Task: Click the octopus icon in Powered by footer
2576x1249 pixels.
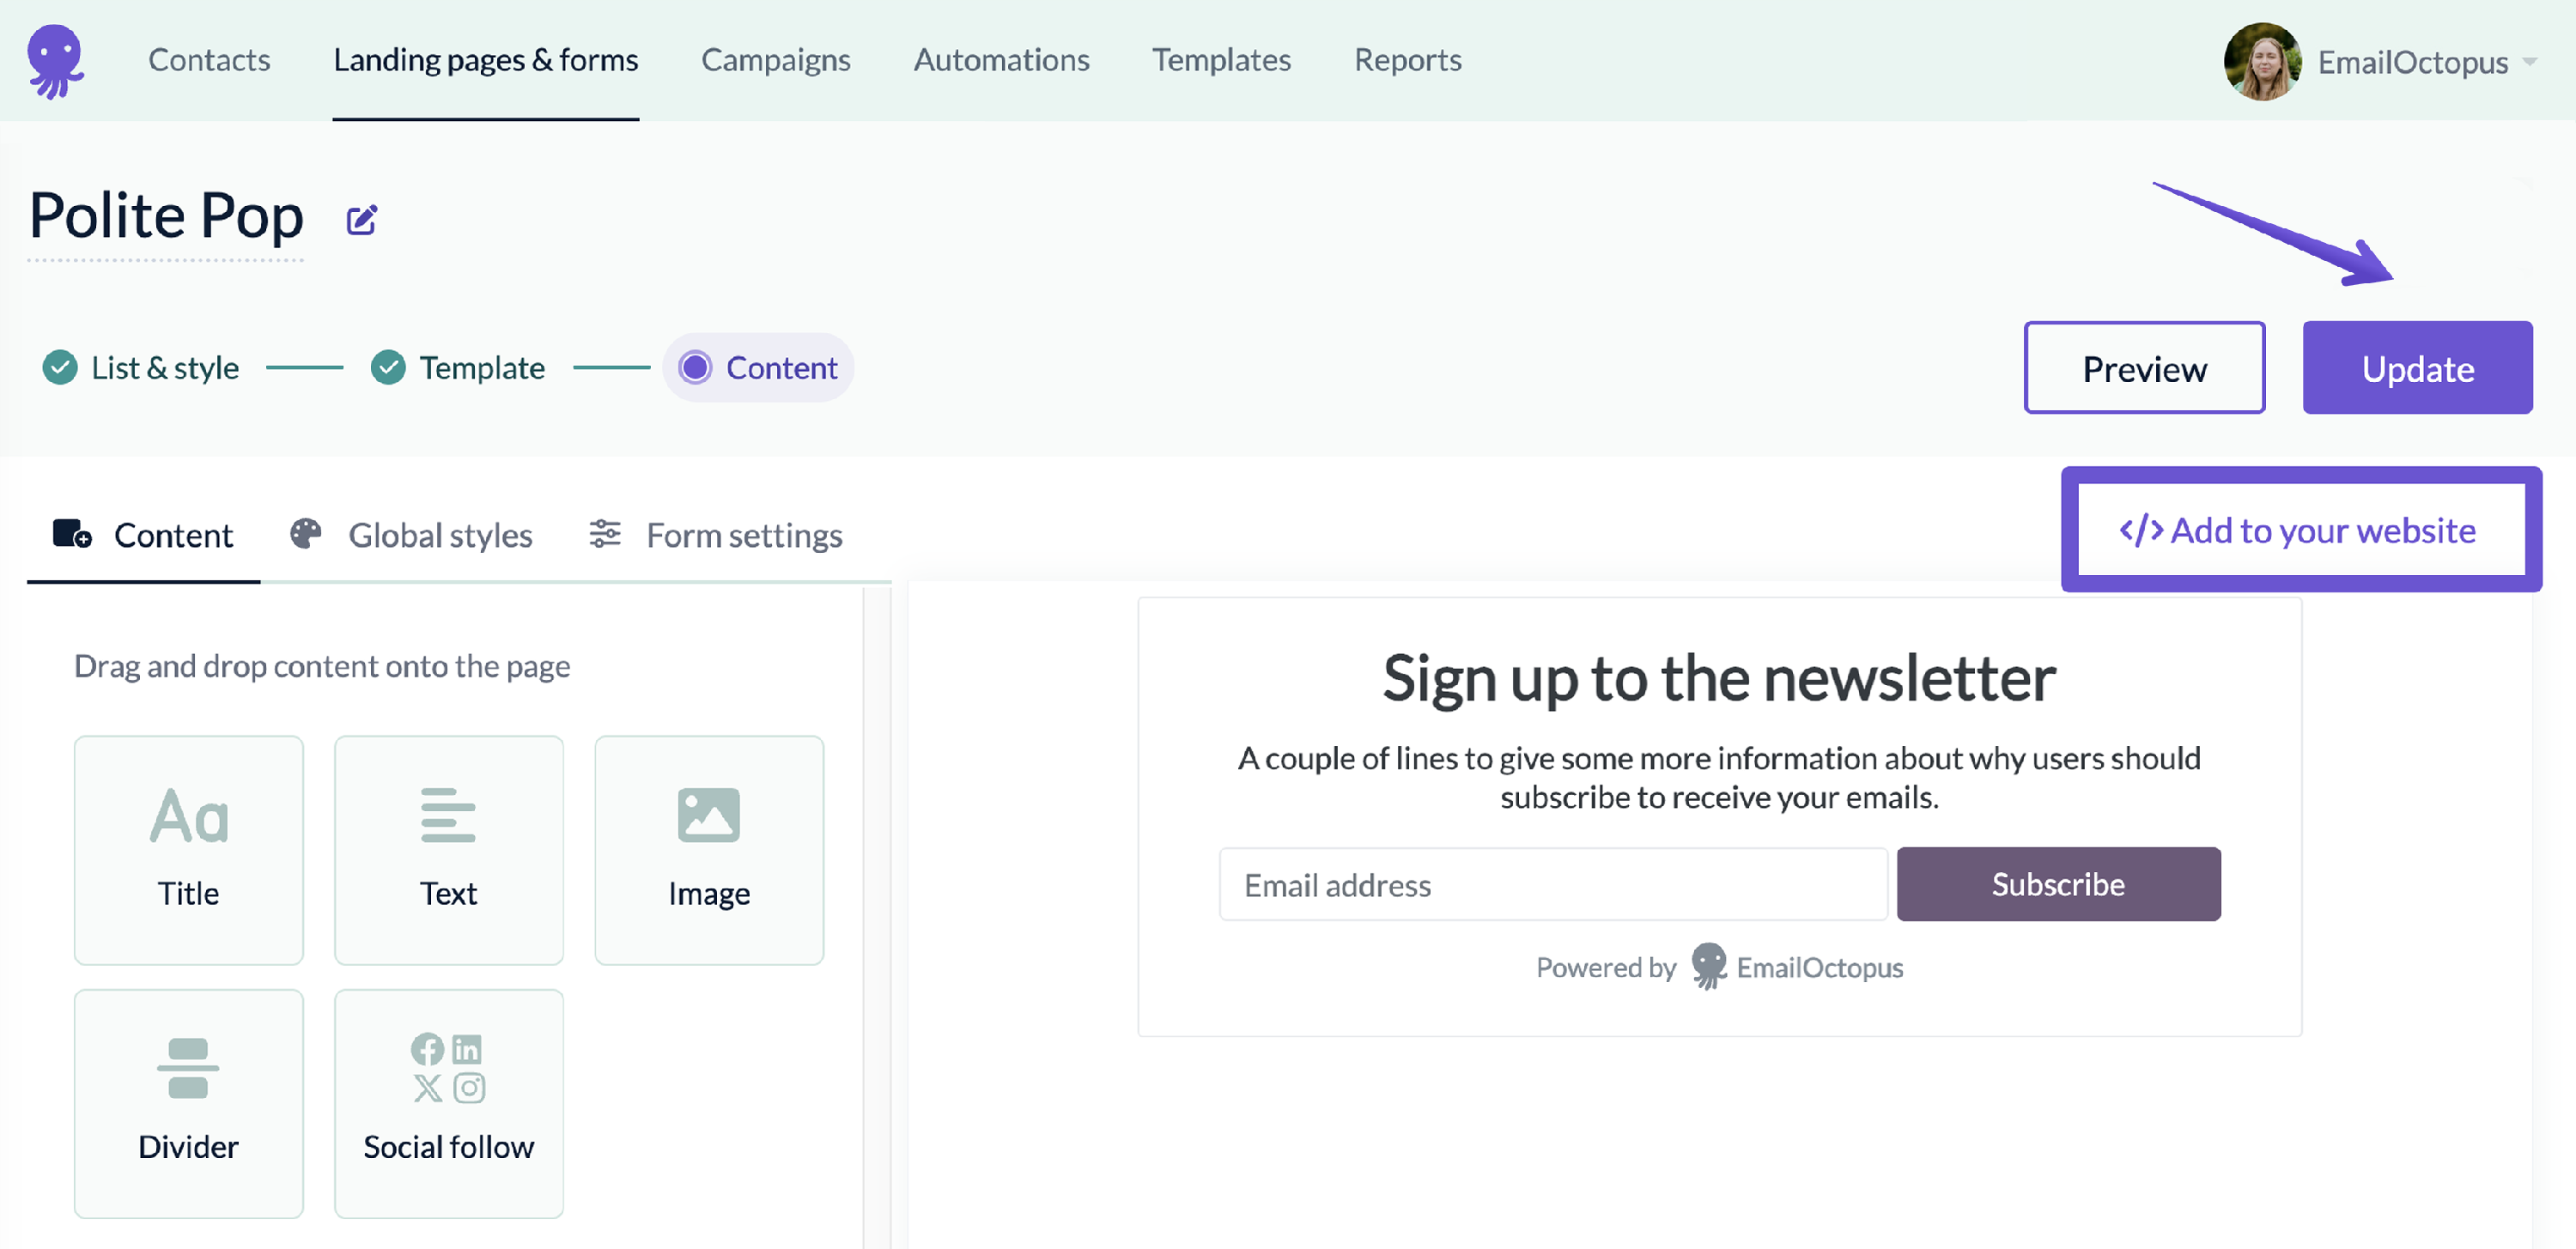Action: click(x=1708, y=966)
